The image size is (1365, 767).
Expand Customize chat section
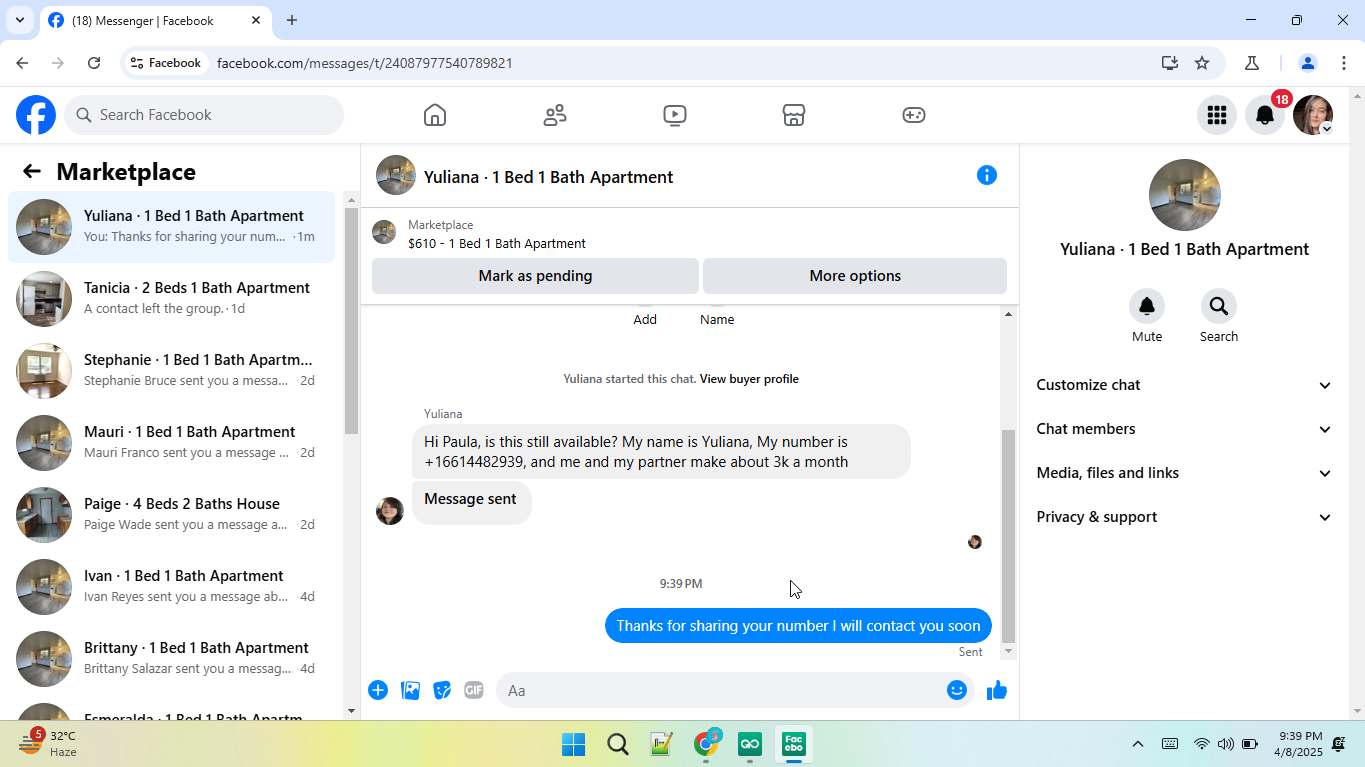click(1185, 385)
